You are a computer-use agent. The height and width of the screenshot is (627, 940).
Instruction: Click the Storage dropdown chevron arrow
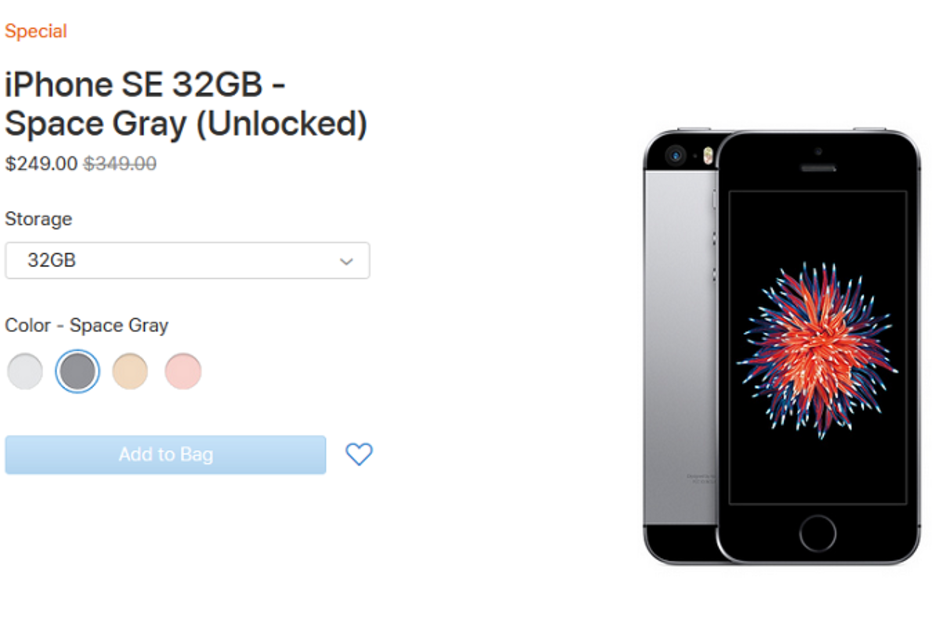pos(346,261)
